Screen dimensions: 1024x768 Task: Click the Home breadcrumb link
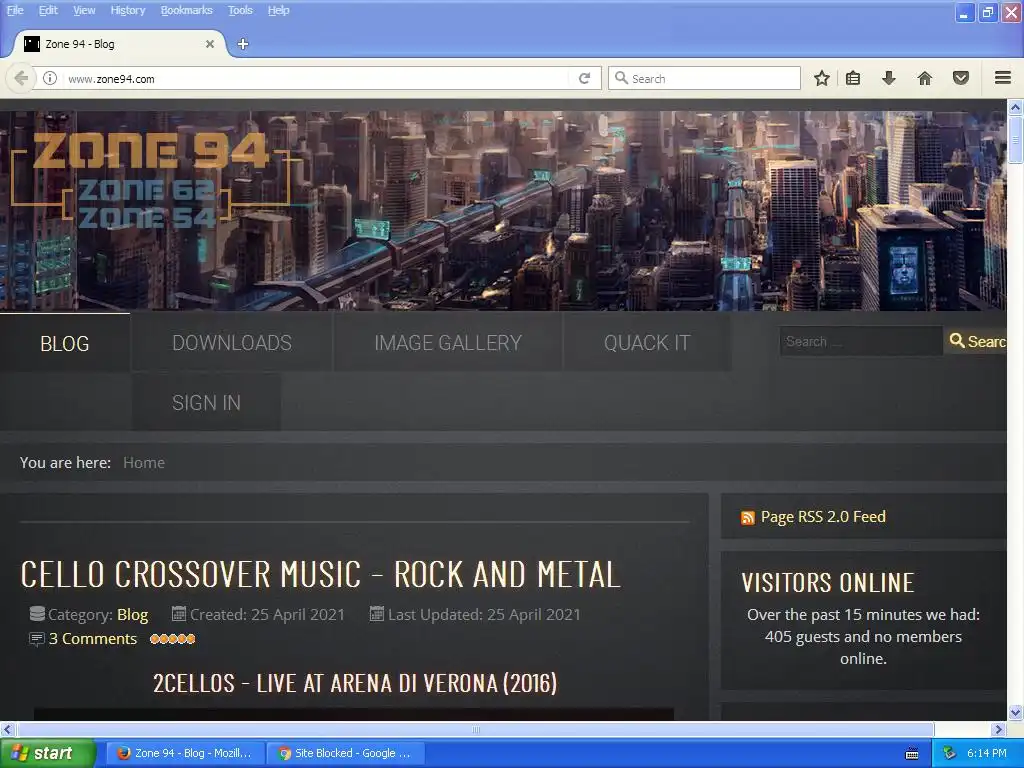144,462
